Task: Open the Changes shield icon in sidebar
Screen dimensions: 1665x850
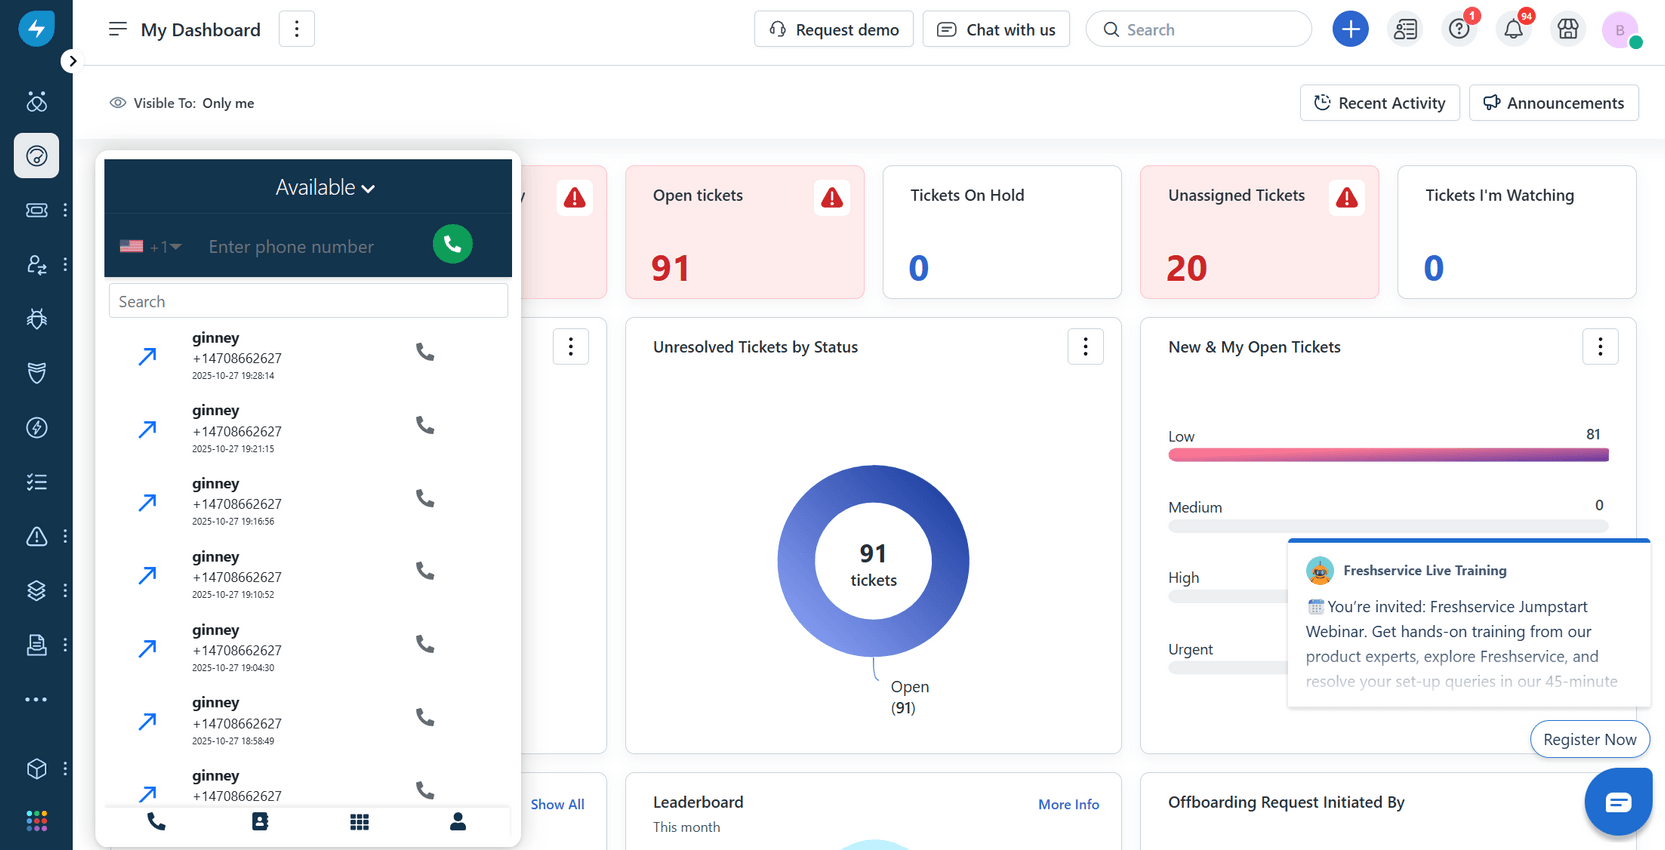Action: [37, 373]
